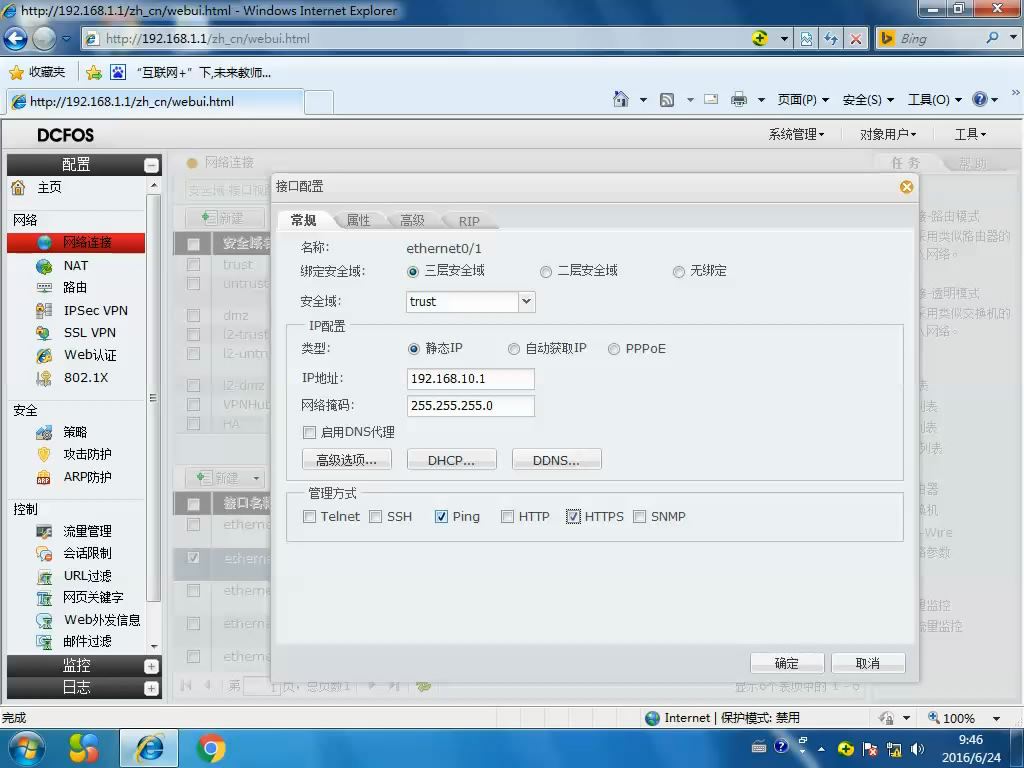Expand the 监控 sidebar section
The image size is (1024, 768).
152,667
